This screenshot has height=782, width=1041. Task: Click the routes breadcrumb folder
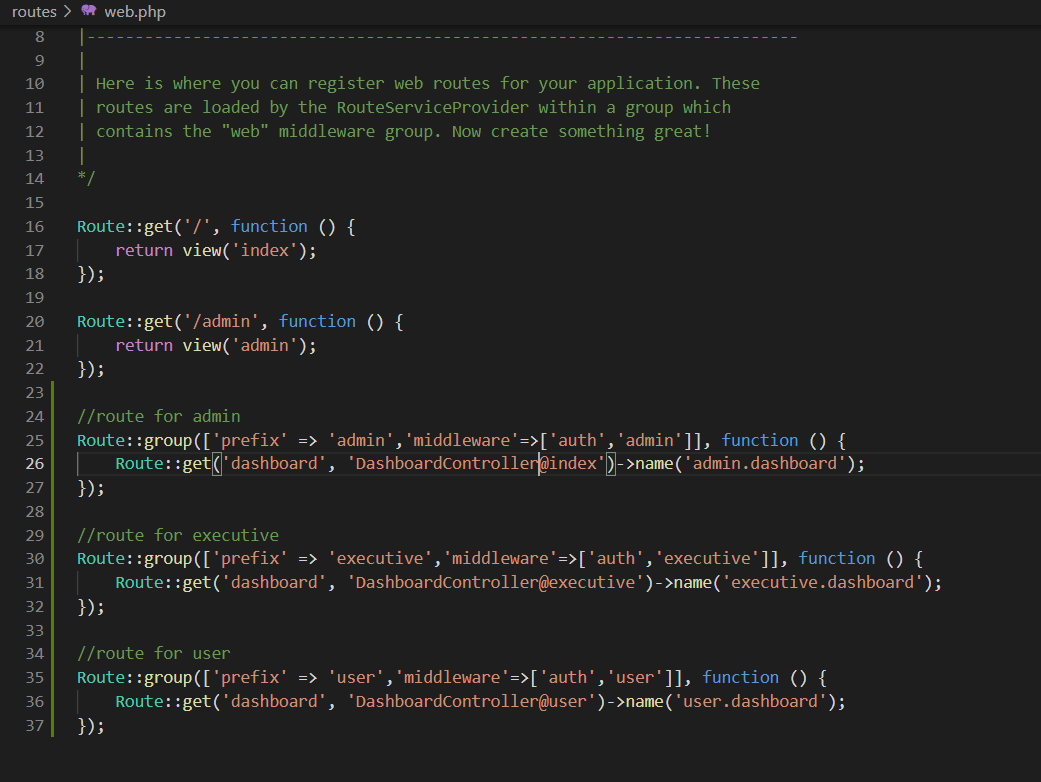35,11
